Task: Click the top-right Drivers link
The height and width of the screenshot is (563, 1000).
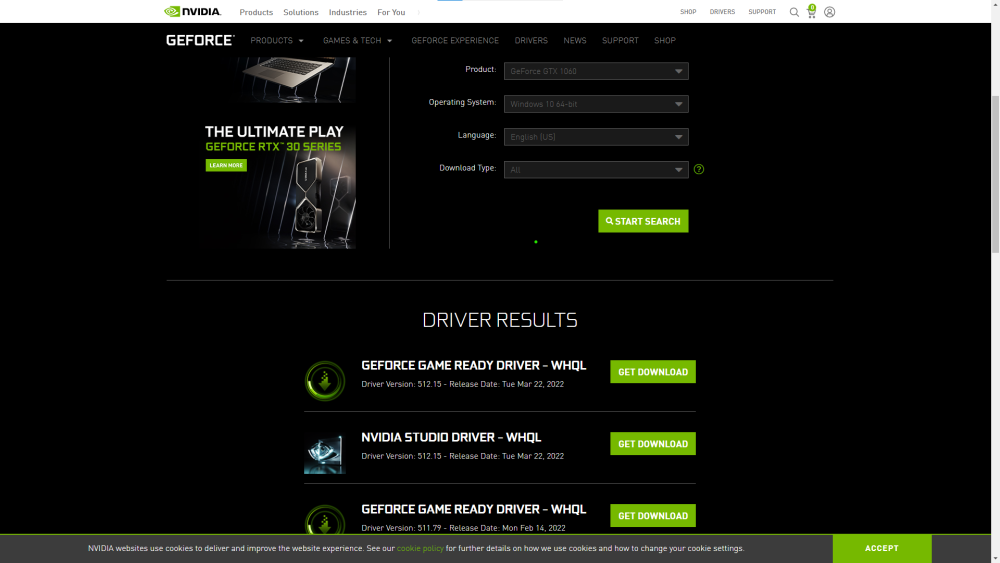Action: (722, 12)
